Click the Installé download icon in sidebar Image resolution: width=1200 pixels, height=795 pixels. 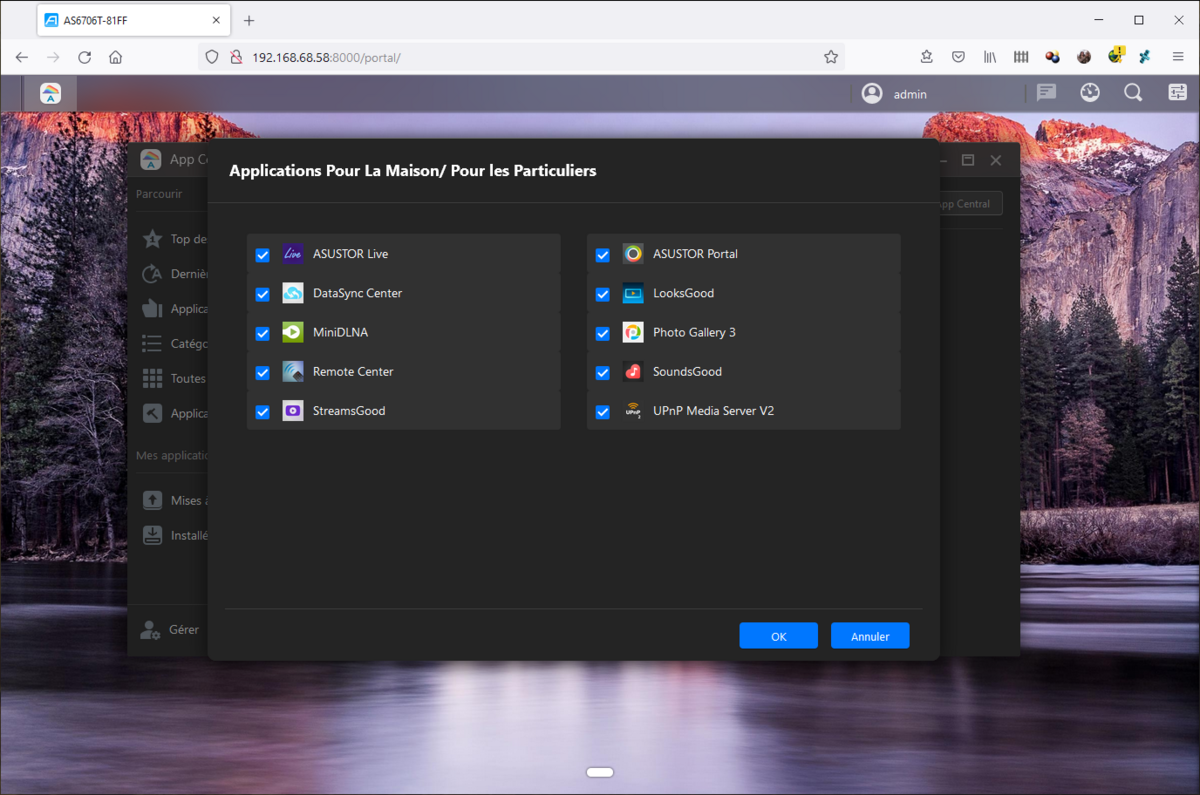tap(152, 535)
